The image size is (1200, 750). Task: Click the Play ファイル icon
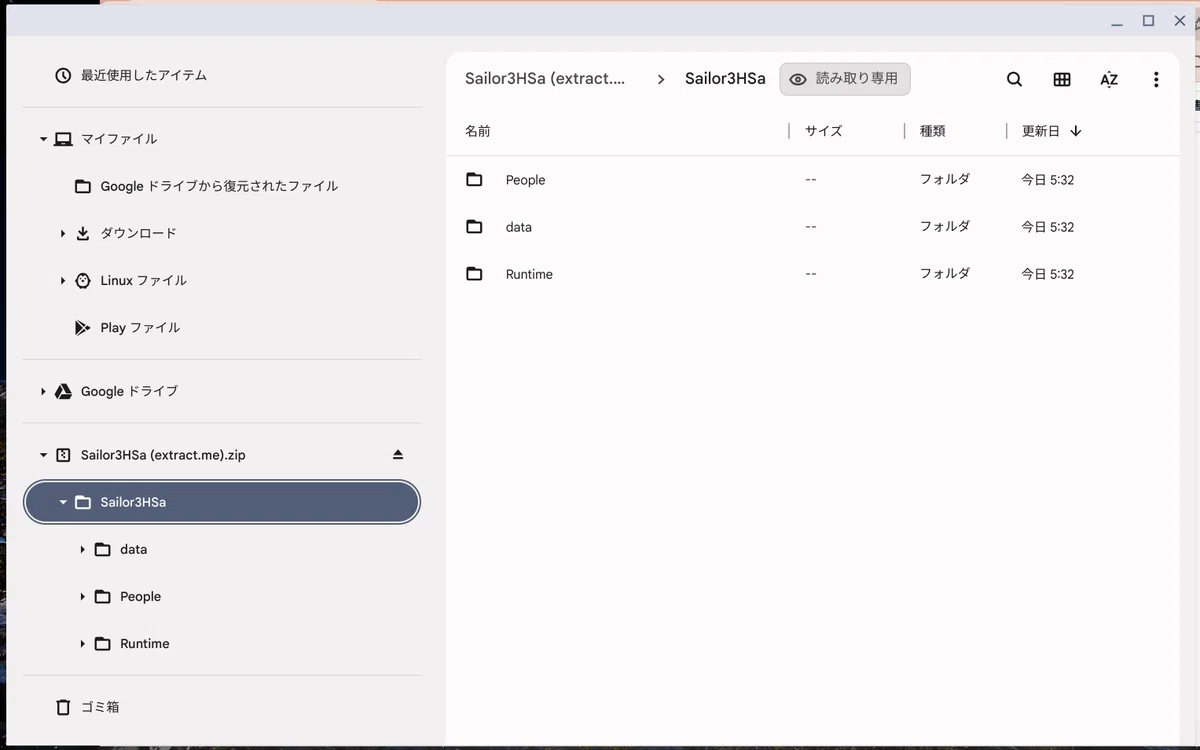coord(83,327)
